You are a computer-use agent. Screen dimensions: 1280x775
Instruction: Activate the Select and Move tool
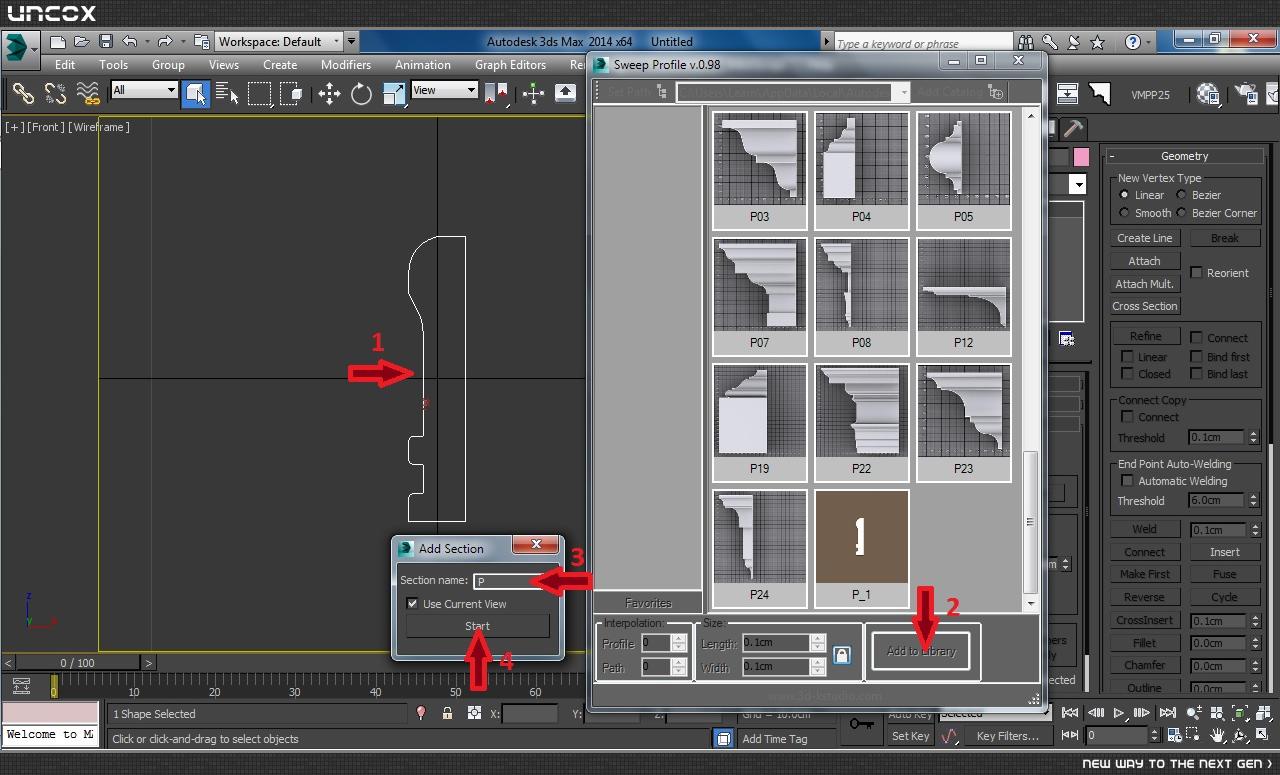(x=329, y=94)
